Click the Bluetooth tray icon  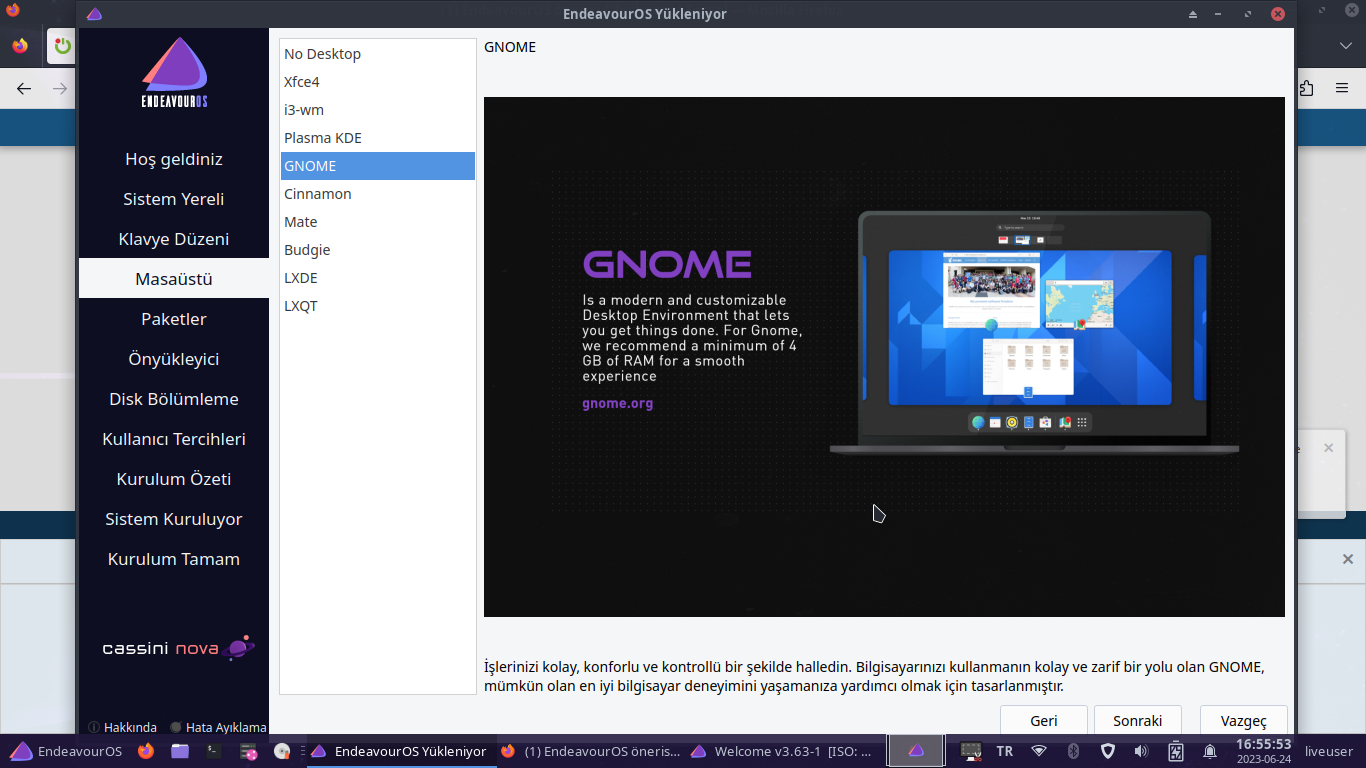coord(1073,751)
